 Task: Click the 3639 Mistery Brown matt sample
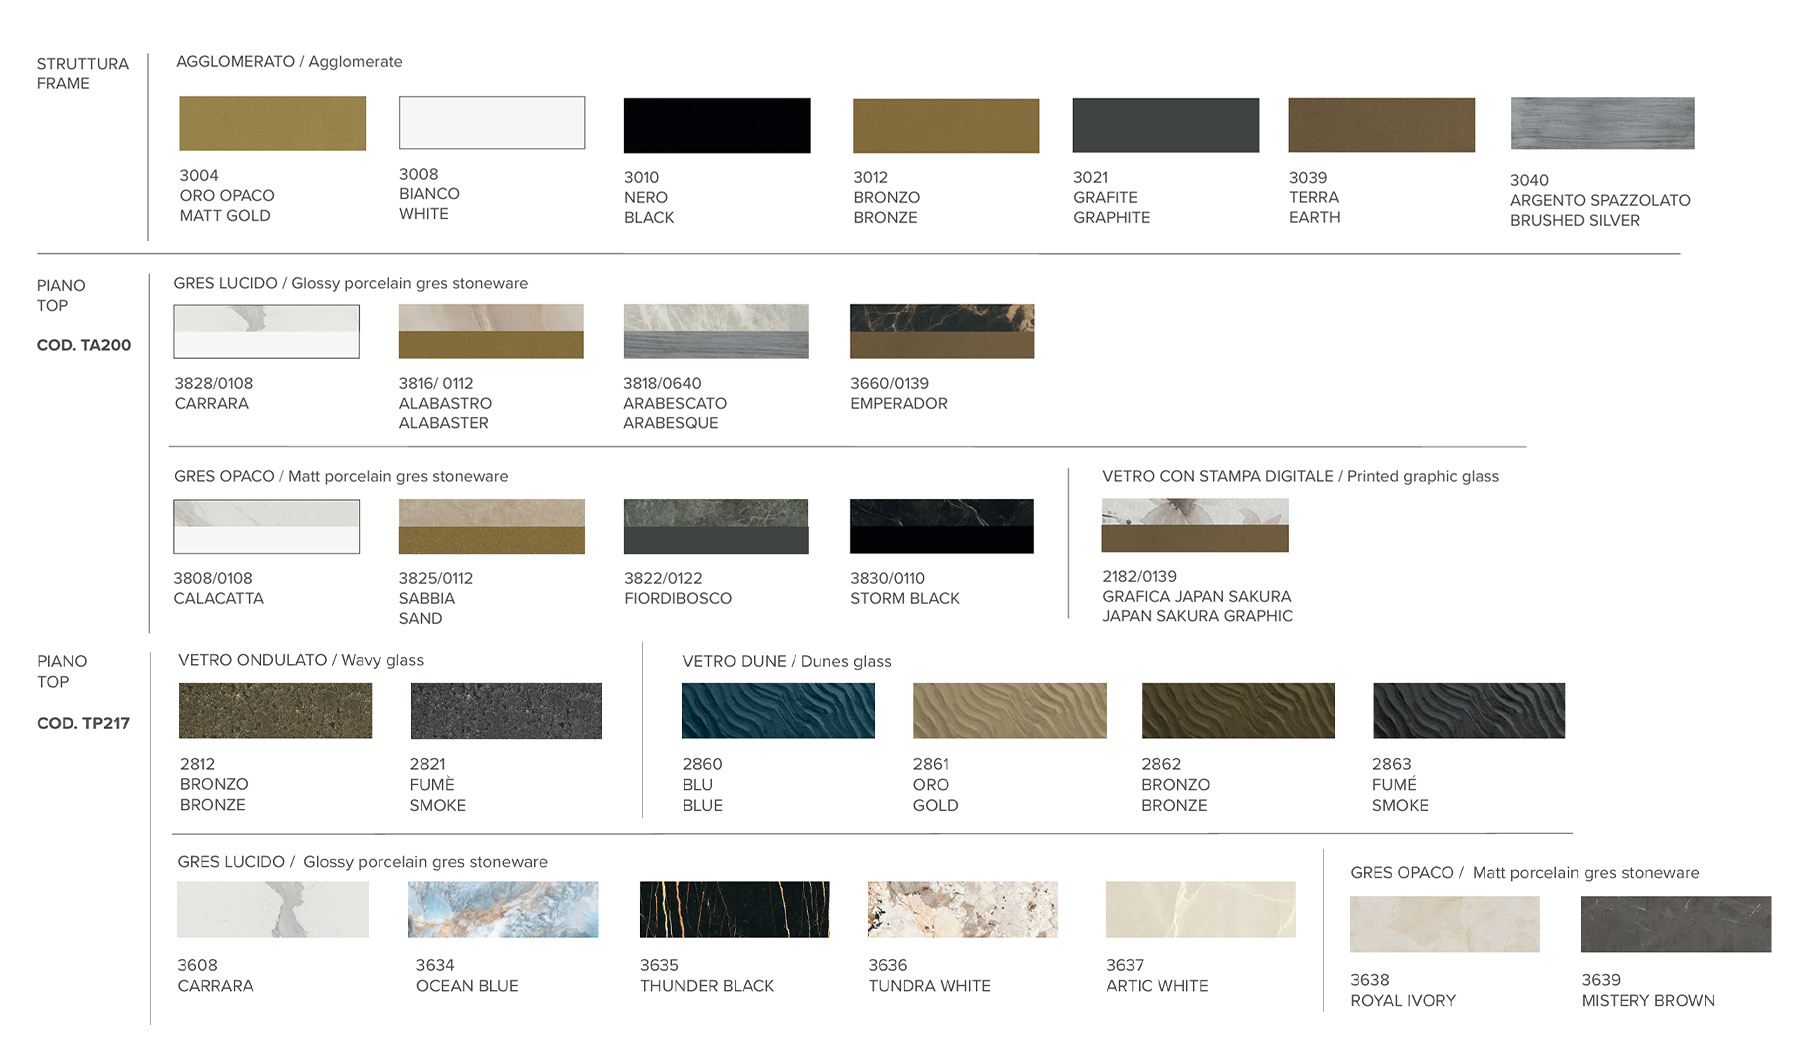(x=1675, y=924)
